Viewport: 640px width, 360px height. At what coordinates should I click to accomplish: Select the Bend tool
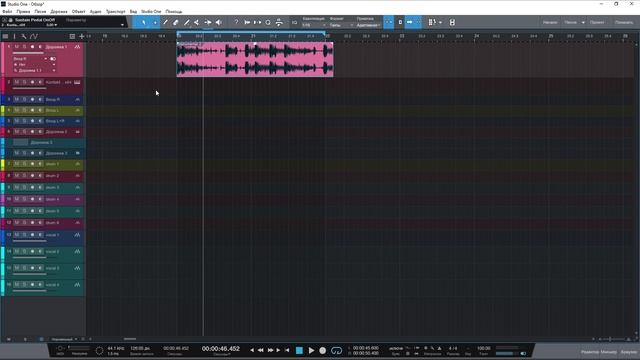click(208, 22)
